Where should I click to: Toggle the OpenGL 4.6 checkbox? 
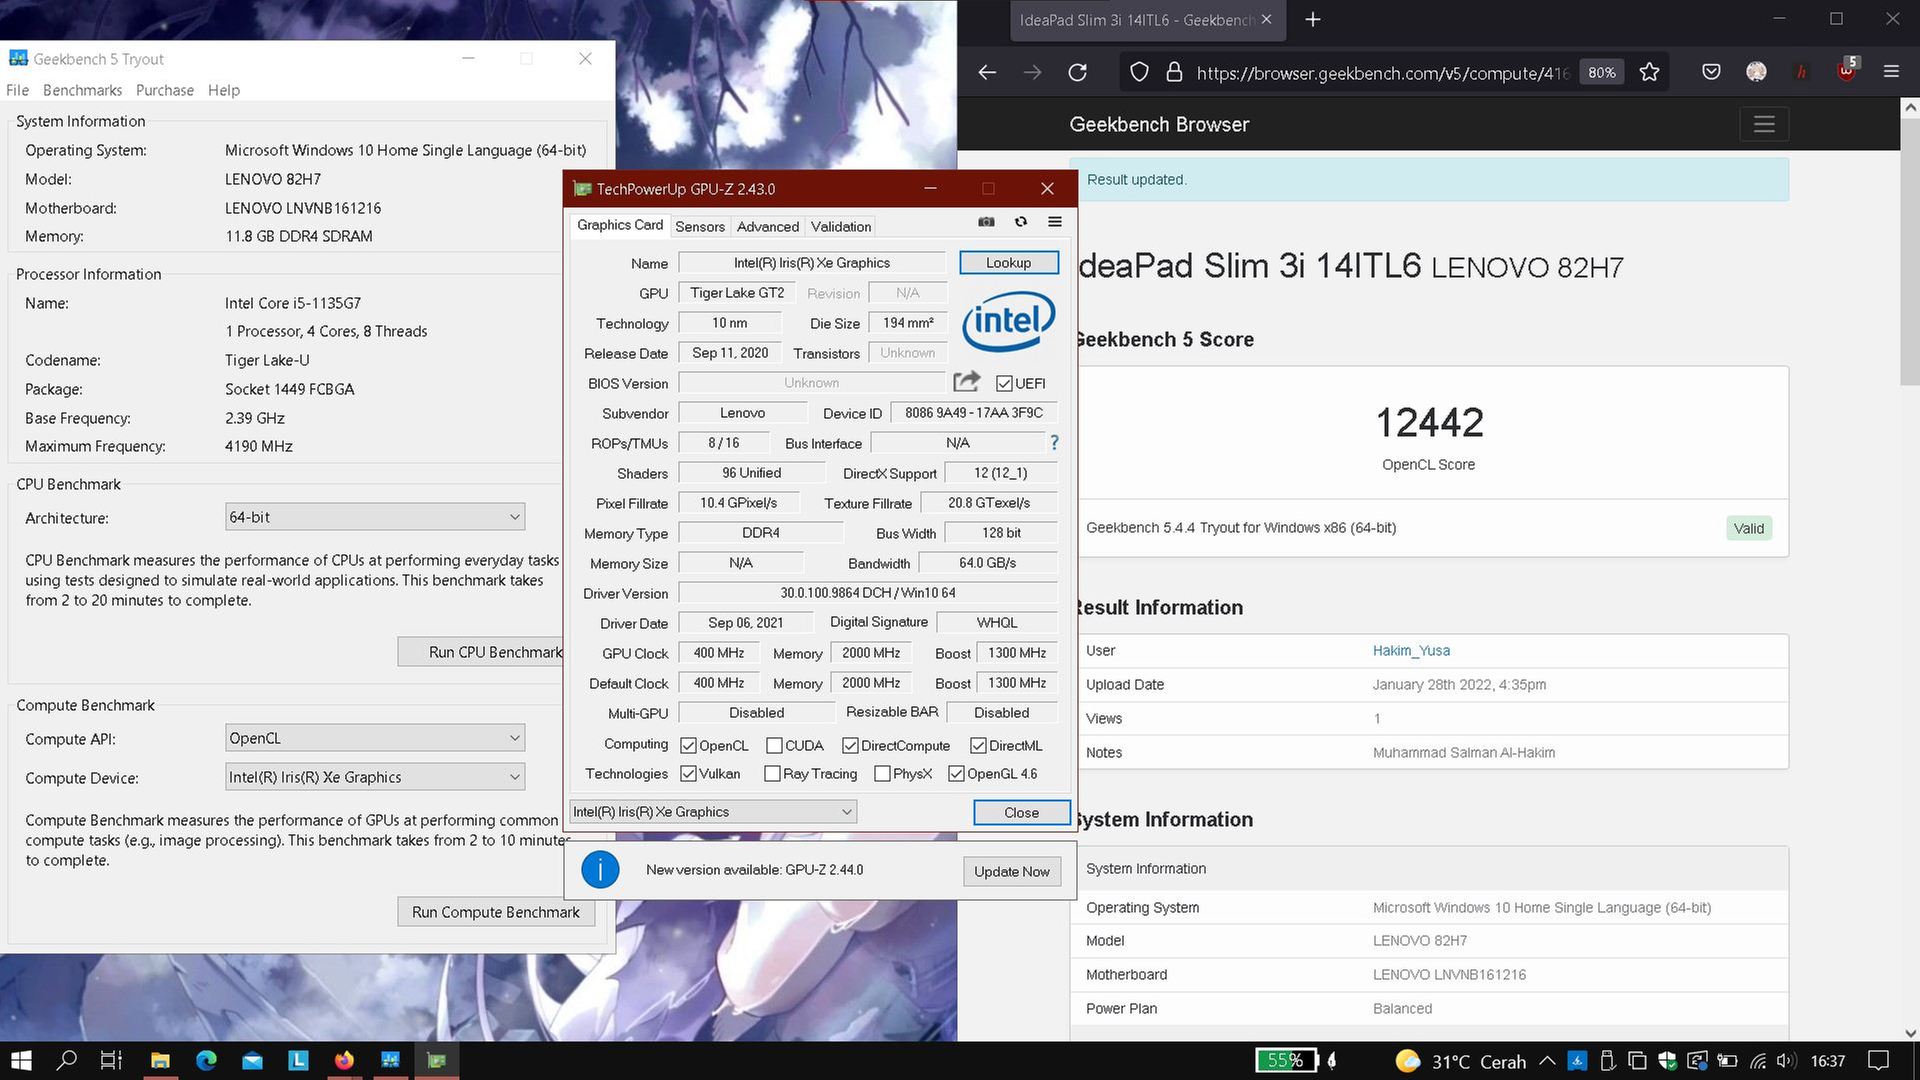click(956, 773)
